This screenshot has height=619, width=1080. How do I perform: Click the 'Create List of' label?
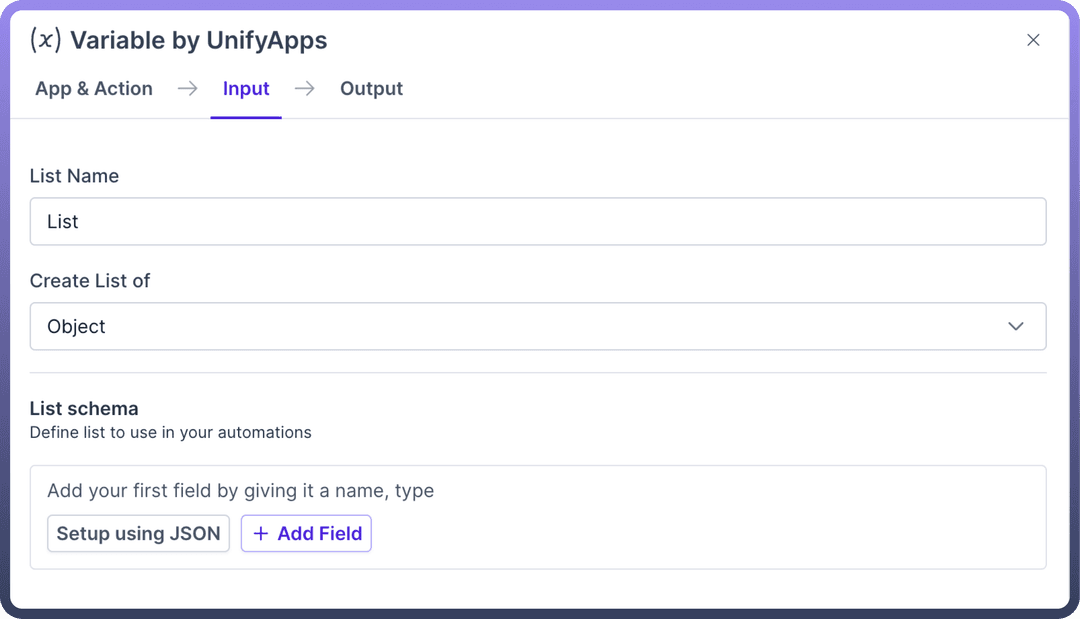90,281
